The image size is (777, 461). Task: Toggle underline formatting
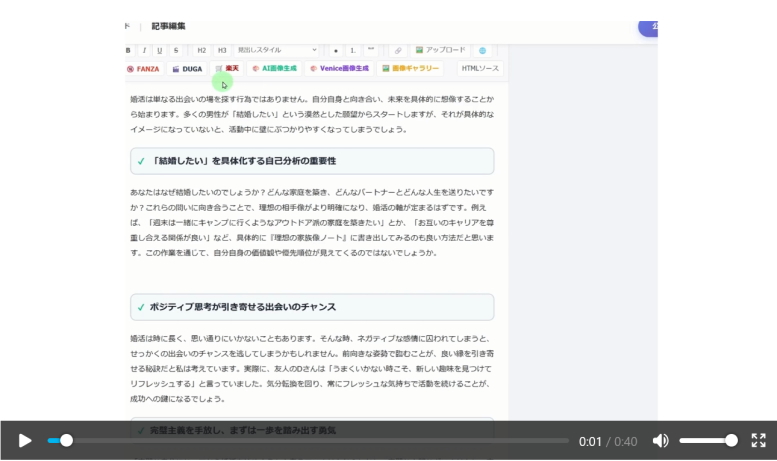point(160,50)
